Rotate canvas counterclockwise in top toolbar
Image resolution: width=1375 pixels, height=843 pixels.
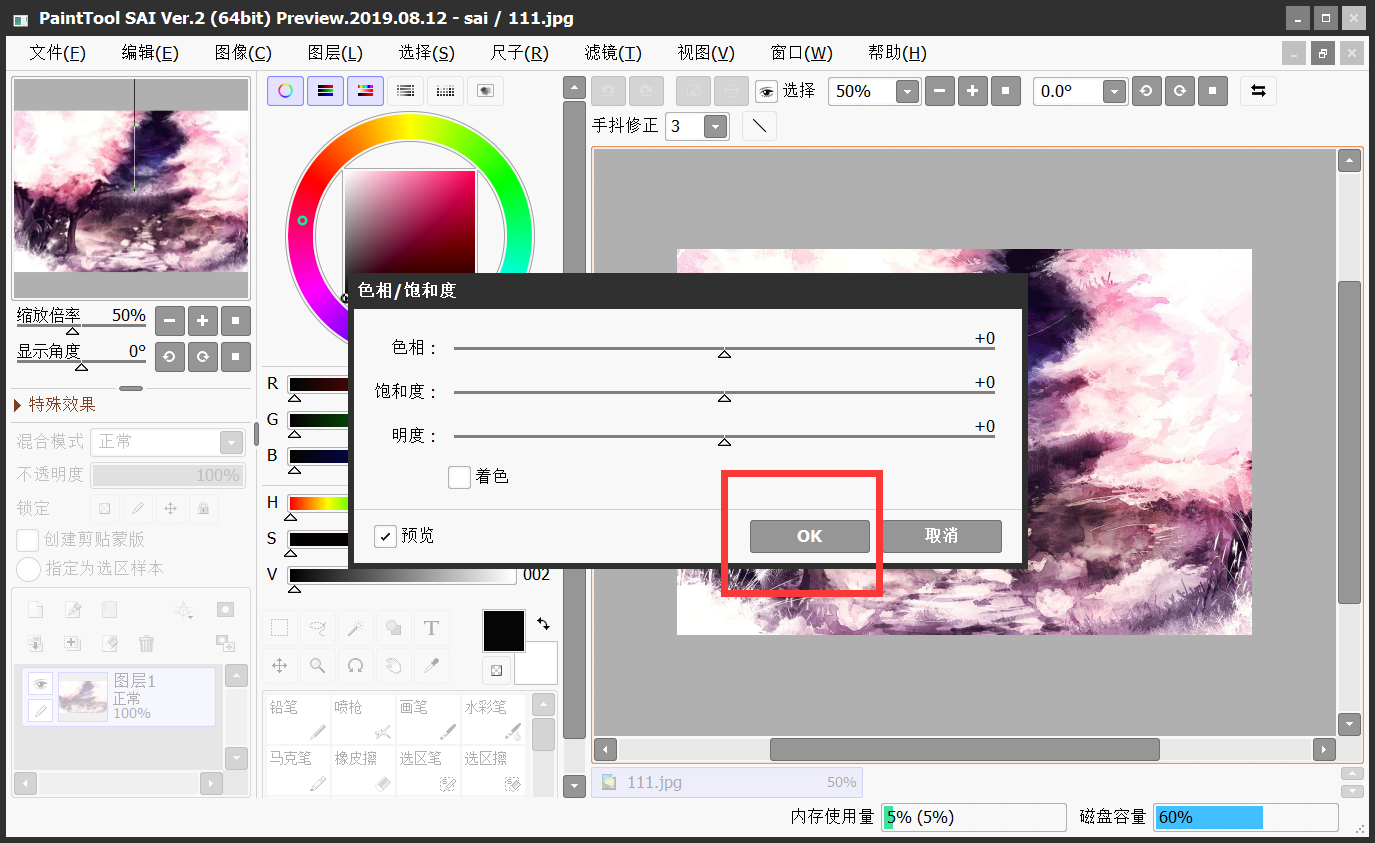click(x=1146, y=91)
